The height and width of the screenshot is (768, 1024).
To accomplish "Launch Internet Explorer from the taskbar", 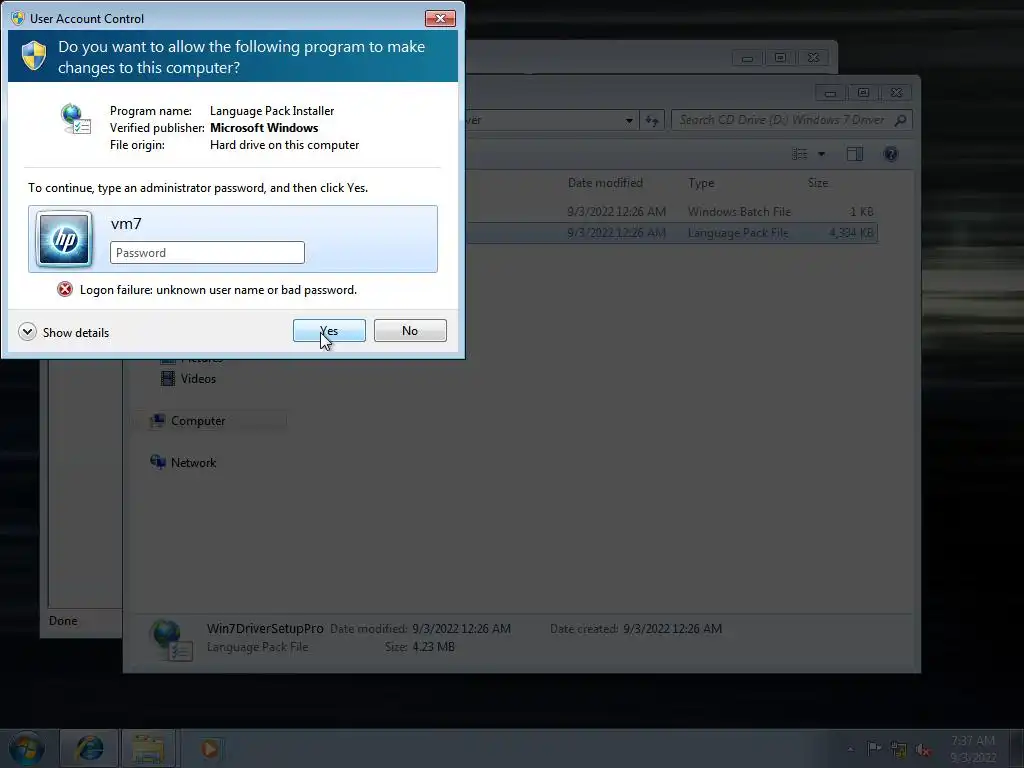I will point(89,748).
